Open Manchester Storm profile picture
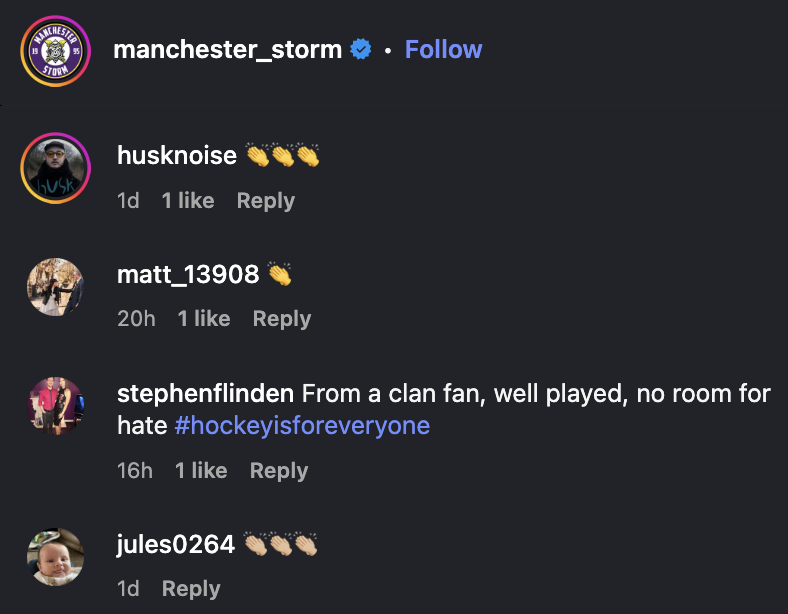The image size is (788, 614). [56, 51]
